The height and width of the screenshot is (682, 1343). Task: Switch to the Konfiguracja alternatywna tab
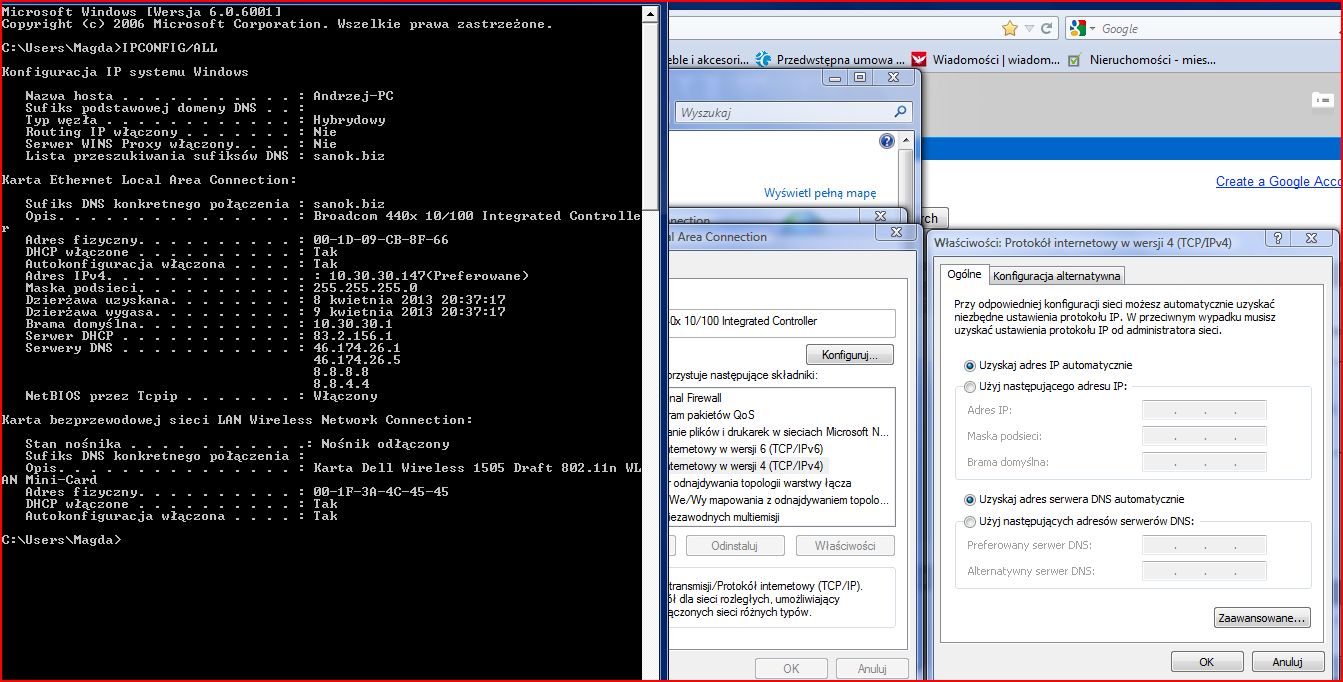pos(1057,276)
